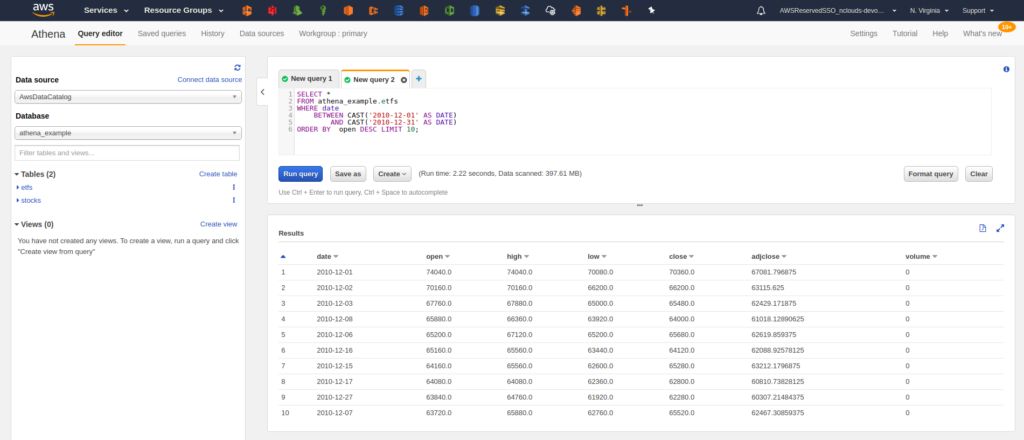This screenshot has height=440, width=1024.
Task: Click Connect data source link
Action: click(210, 80)
